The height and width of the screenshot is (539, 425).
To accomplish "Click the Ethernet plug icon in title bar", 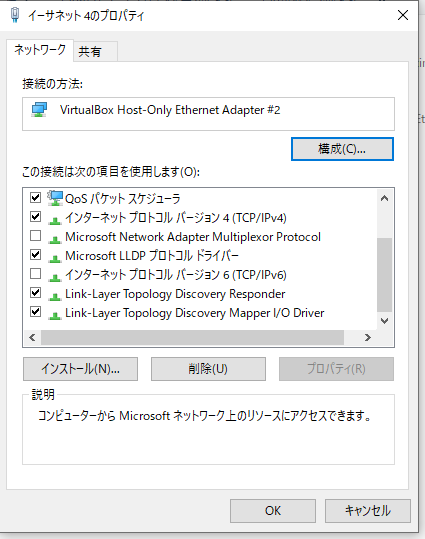I will pyautogui.click(x=15, y=15).
